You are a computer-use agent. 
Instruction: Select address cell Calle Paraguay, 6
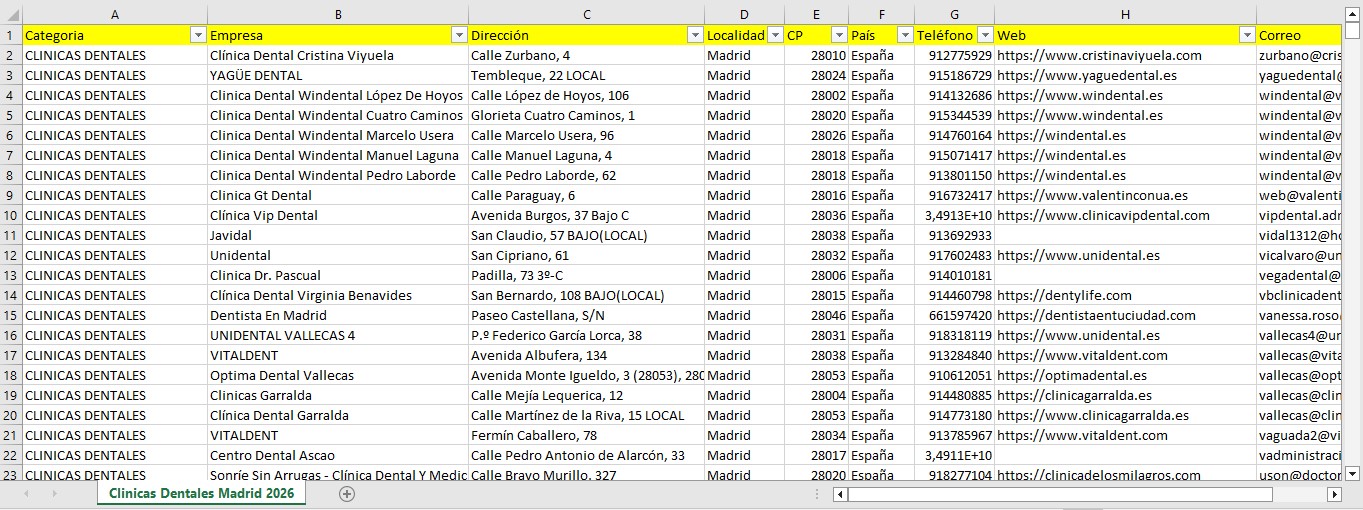coord(586,195)
